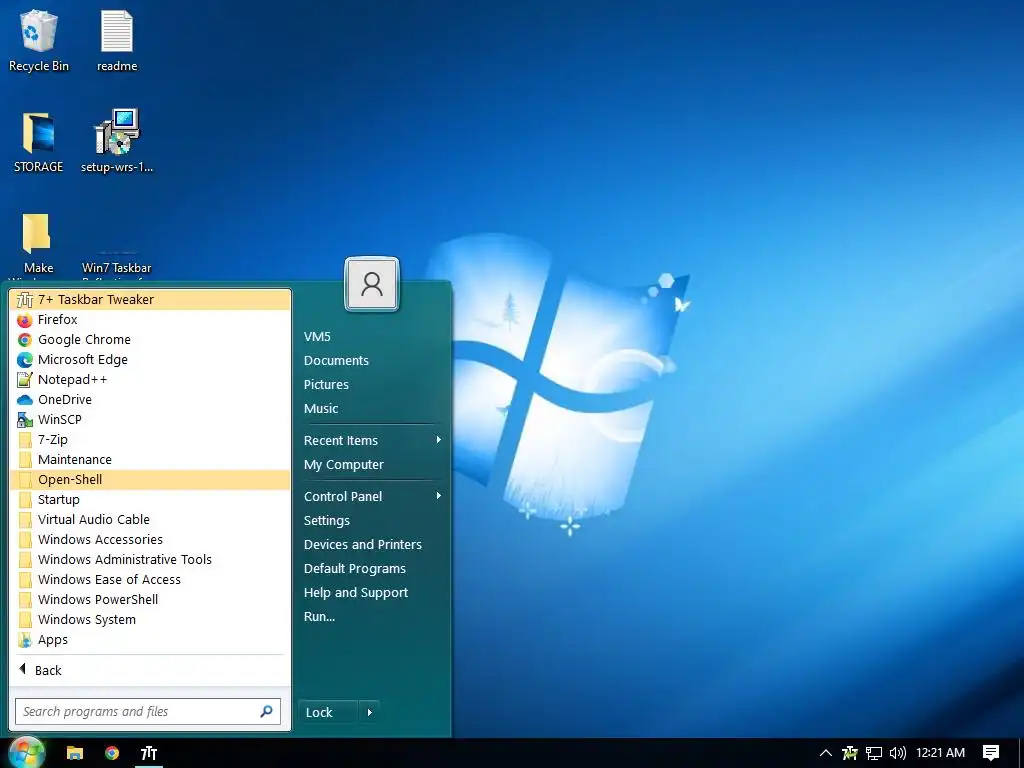
Task: Show hidden tray icons chevron
Action: click(x=825, y=753)
